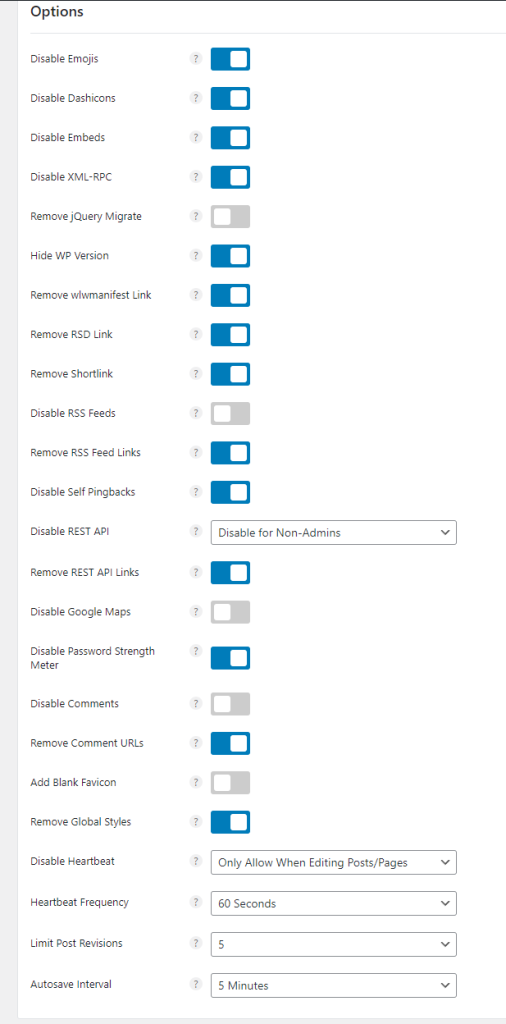The width and height of the screenshot is (506, 1024).
Task: Show help for Autosave Interval
Action: pos(195,984)
